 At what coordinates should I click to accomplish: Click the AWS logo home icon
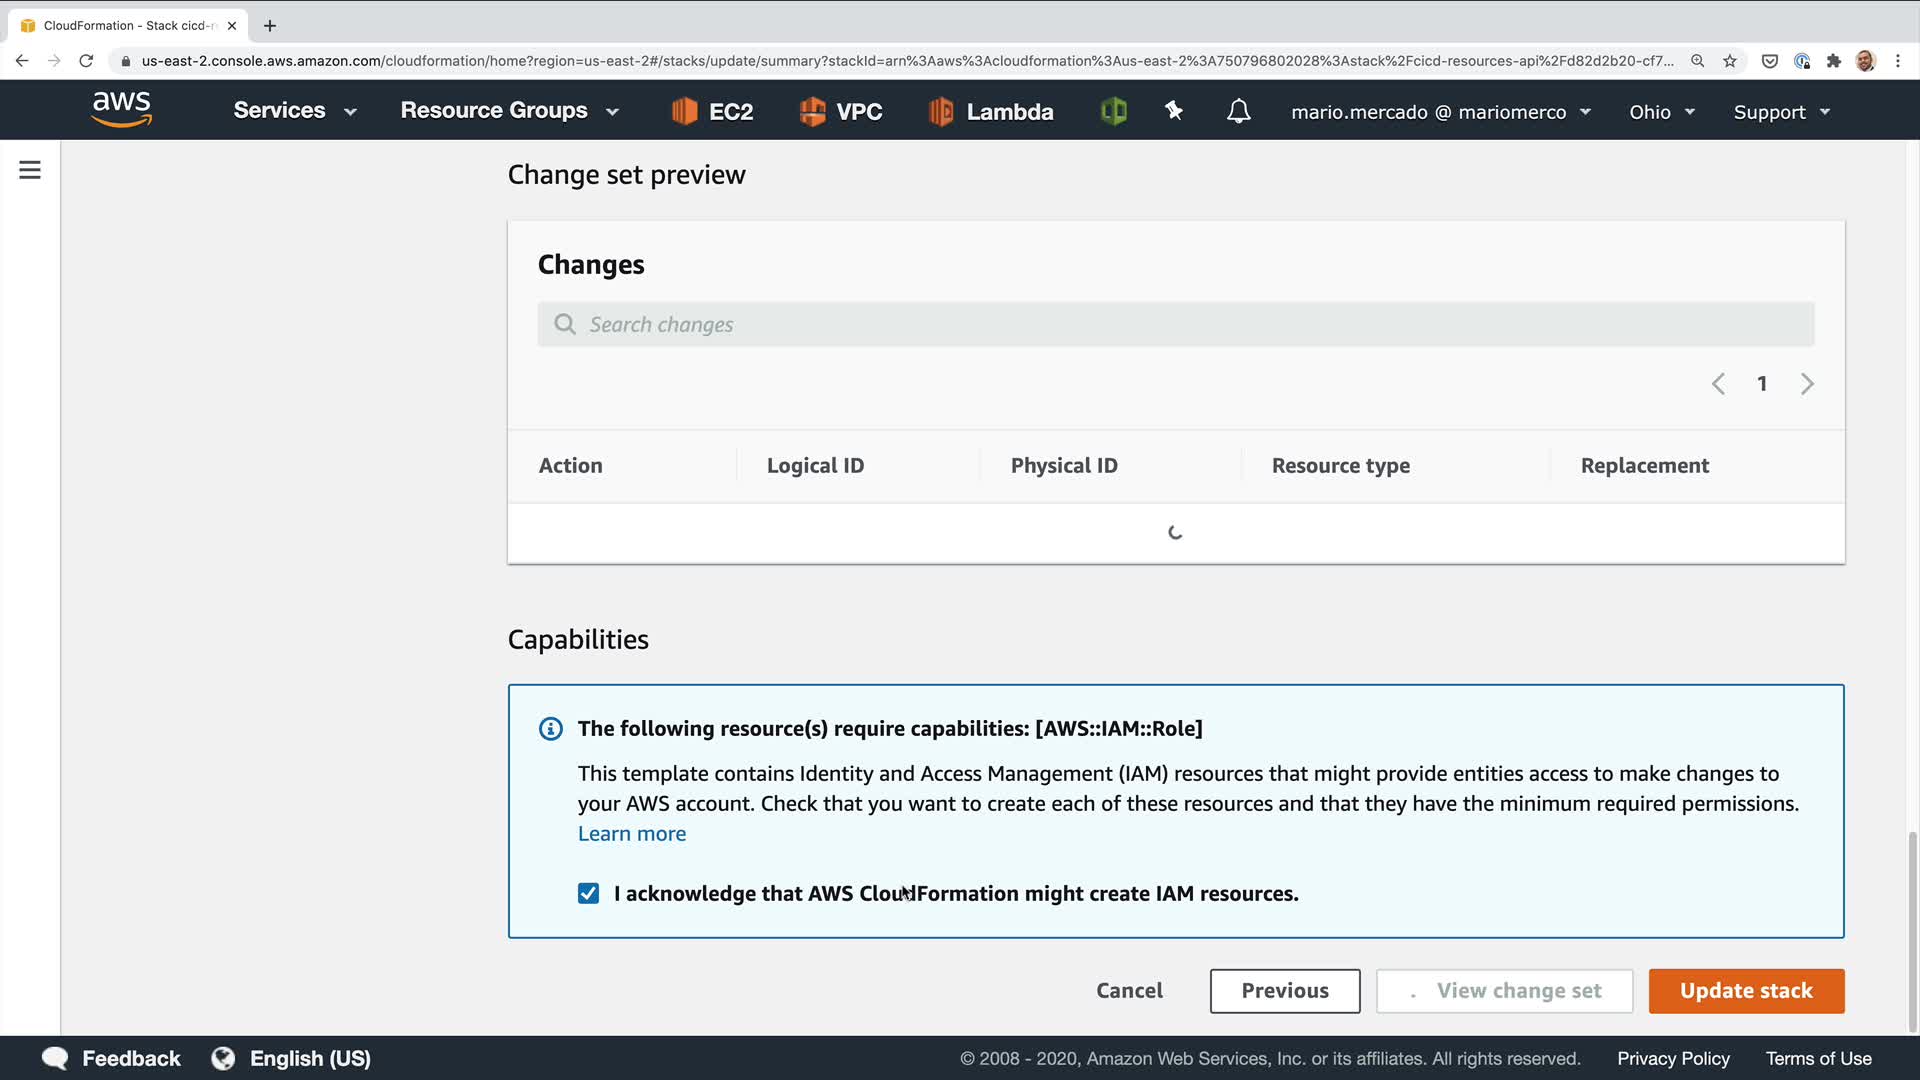coord(121,109)
